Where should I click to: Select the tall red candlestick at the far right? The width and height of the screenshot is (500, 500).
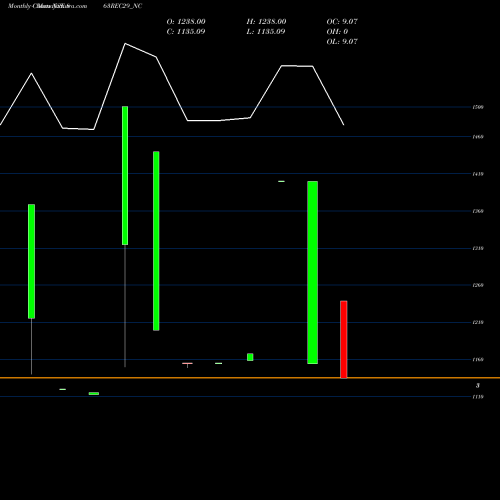click(344, 339)
